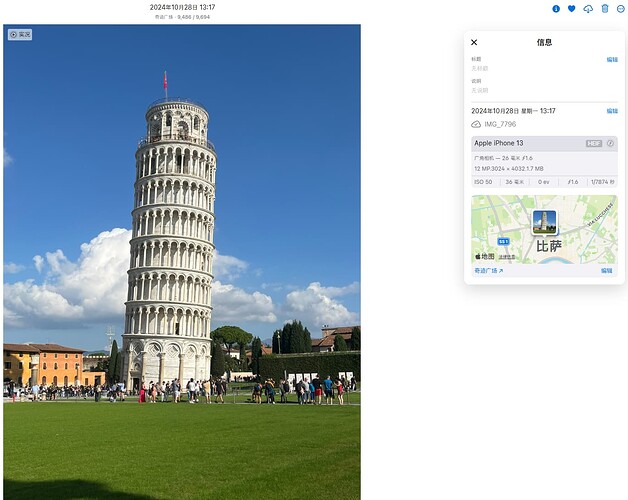Click the SS1 road marker on map
The width and height of the screenshot is (628, 500).
pos(503,241)
